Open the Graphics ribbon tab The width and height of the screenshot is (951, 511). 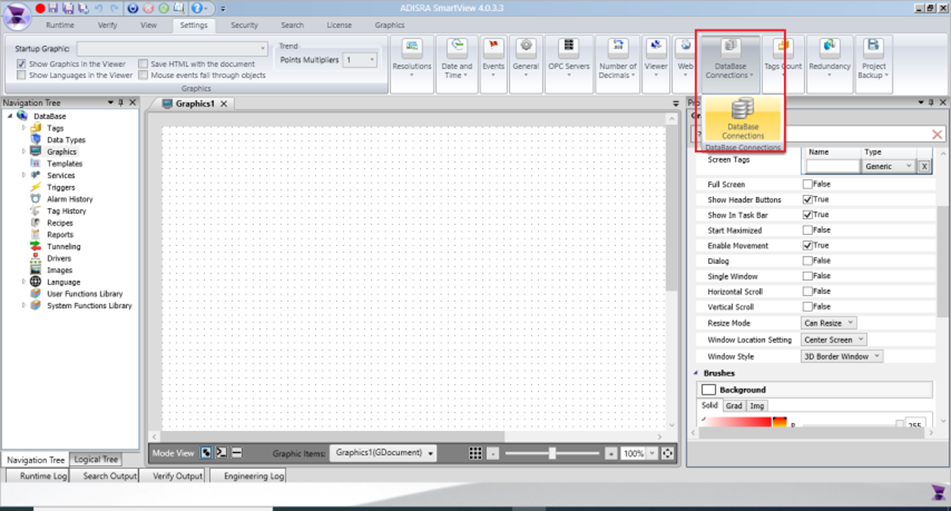click(x=389, y=25)
